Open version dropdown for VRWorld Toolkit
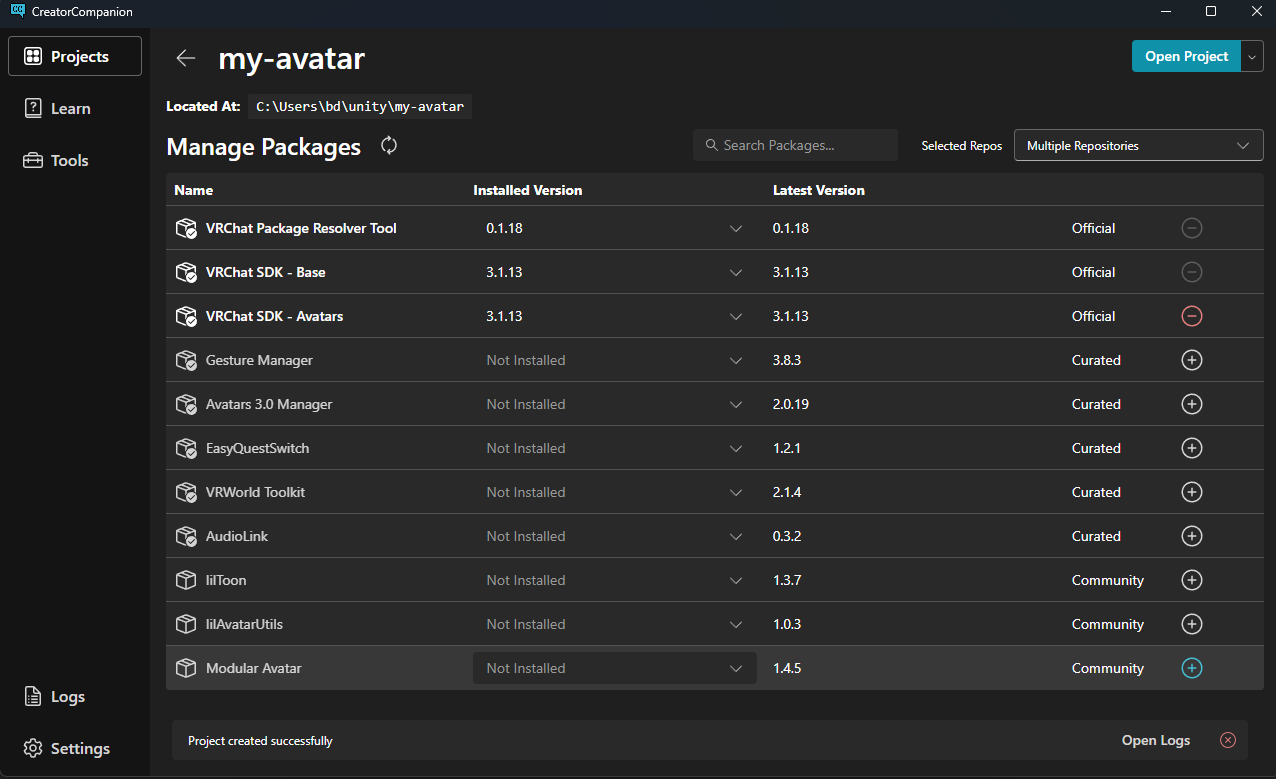The width and height of the screenshot is (1276, 779). coord(614,492)
